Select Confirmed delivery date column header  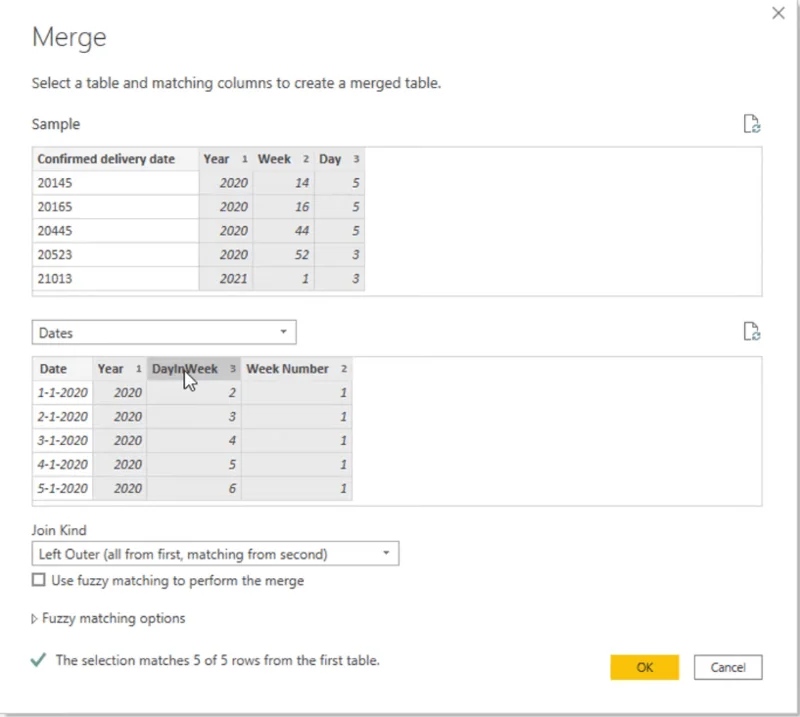pyautogui.click(x=116, y=159)
